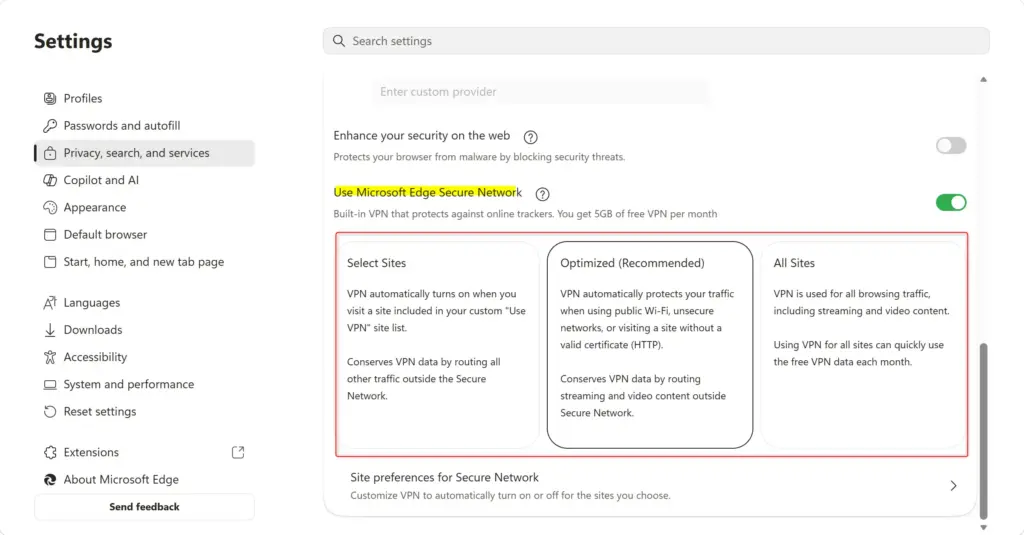Click the Accessibility figure icon
The width and height of the screenshot is (1024, 535).
point(50,357)
